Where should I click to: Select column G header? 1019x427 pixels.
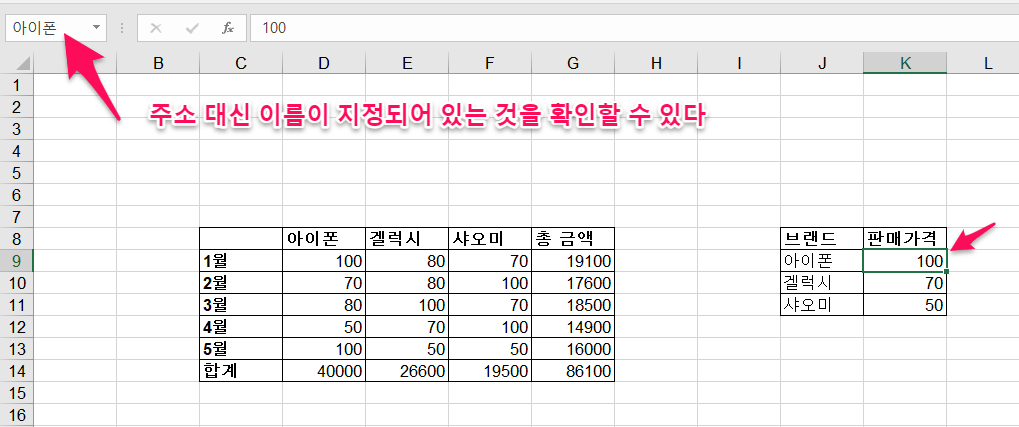(x=573, y=63)
